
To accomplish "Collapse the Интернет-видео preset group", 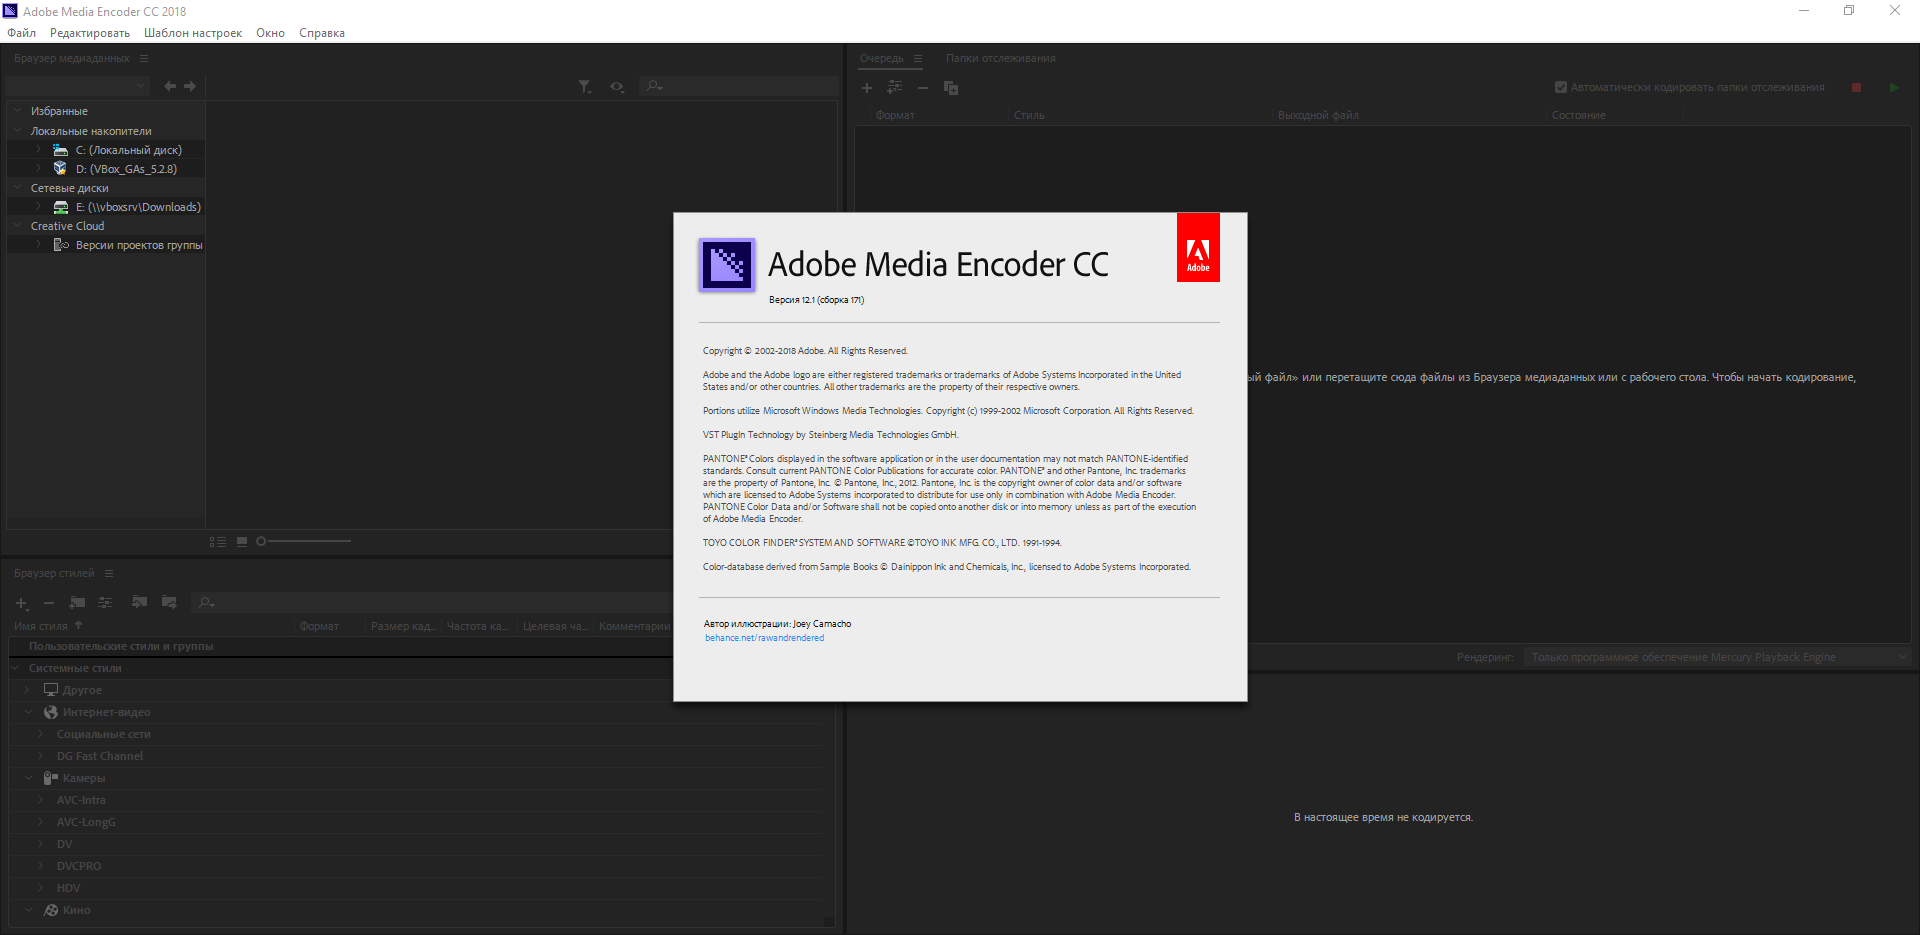I will (x=28, y=712).
